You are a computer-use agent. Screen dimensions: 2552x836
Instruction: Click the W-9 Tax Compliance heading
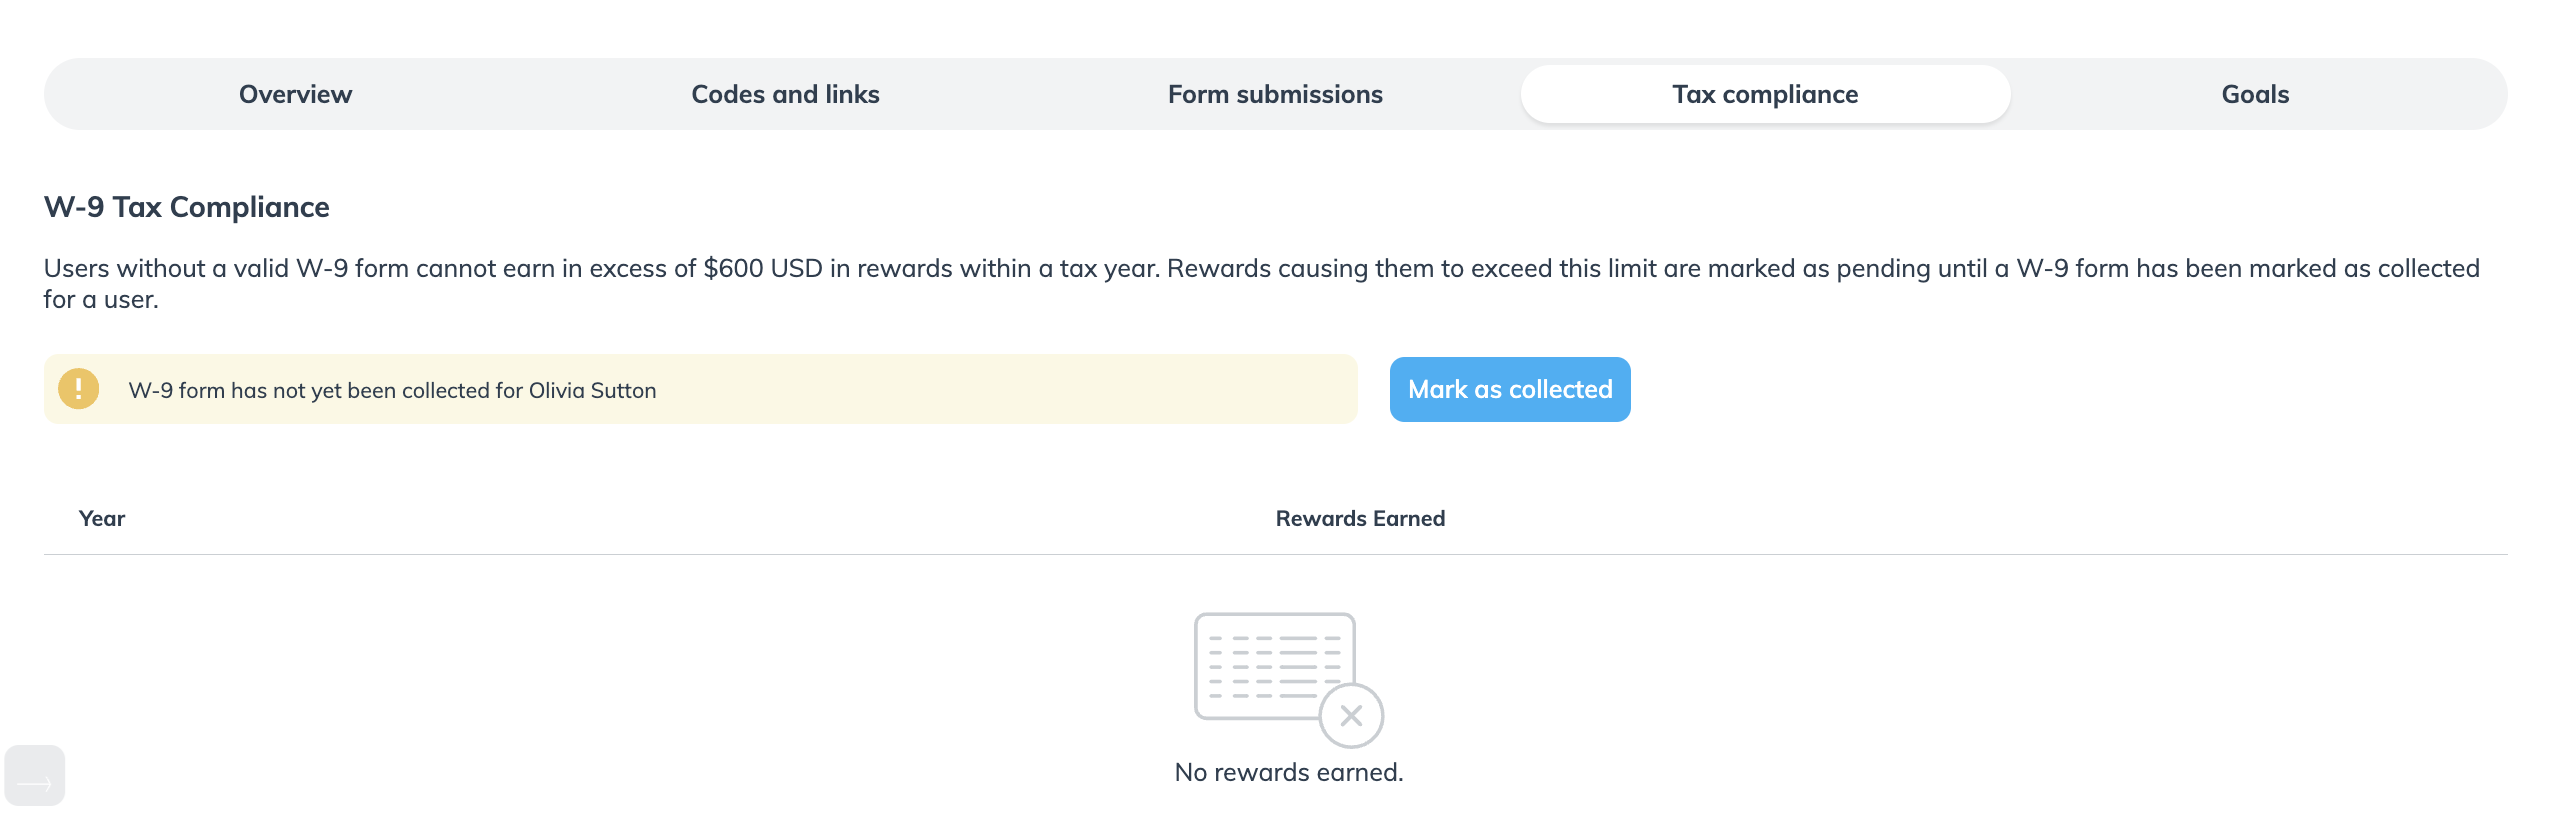(x=187, y=207)
